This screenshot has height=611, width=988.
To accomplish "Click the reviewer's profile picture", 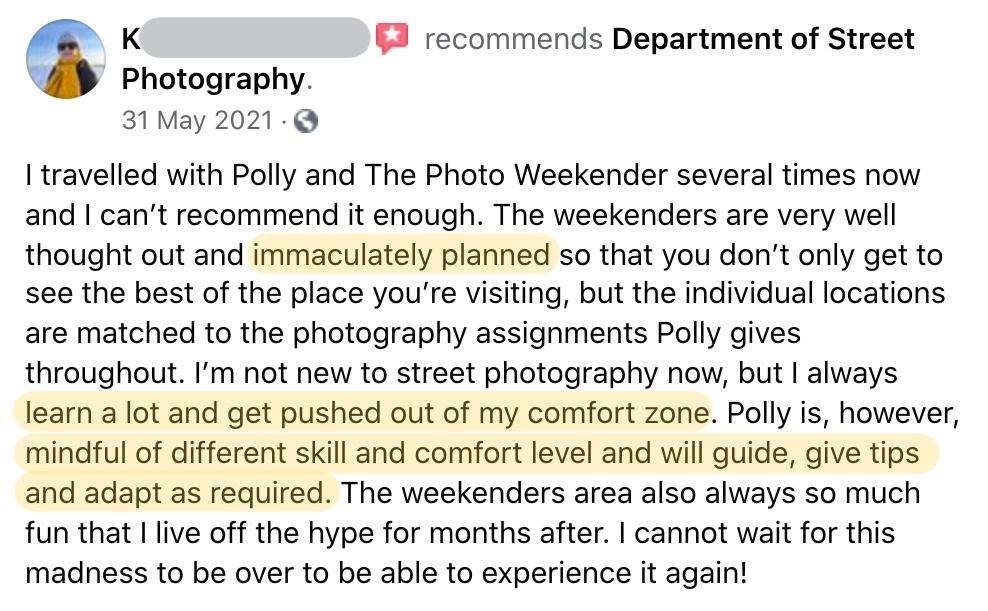I will (65, 58).
